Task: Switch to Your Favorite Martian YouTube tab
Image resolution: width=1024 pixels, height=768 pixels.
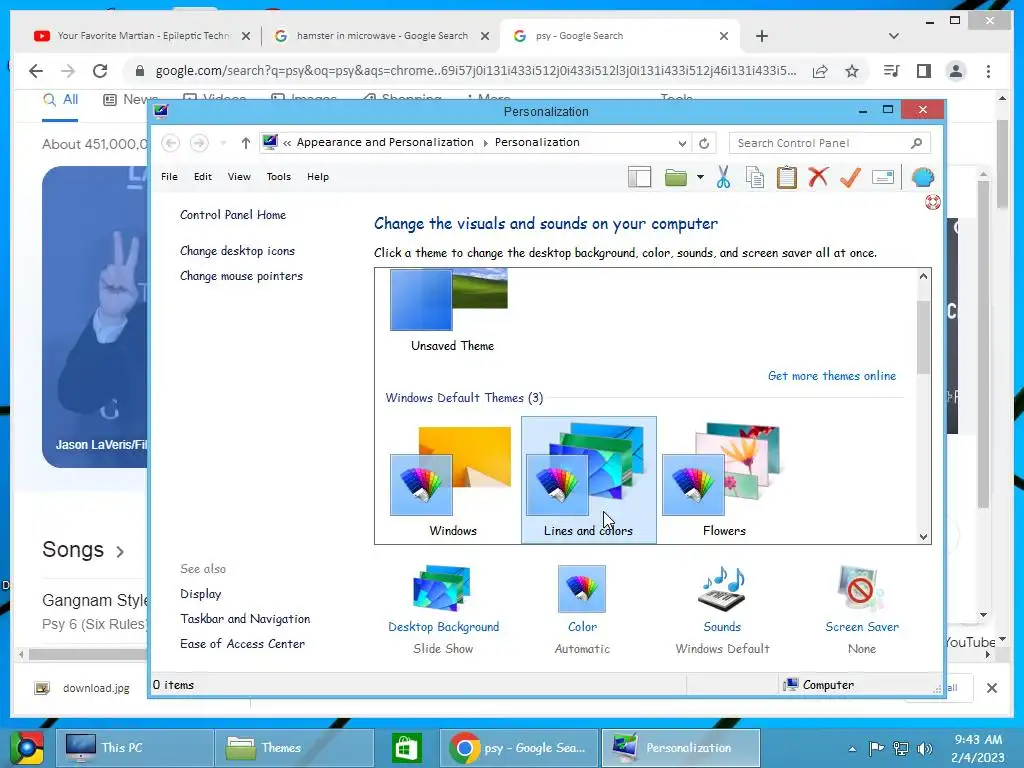Action: point(140,36)
